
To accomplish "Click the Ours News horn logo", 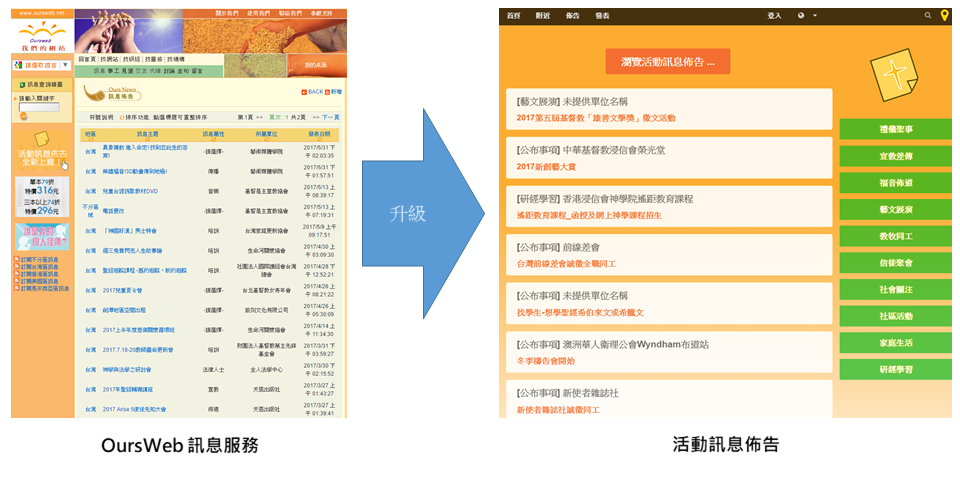I will click(95, 94).
